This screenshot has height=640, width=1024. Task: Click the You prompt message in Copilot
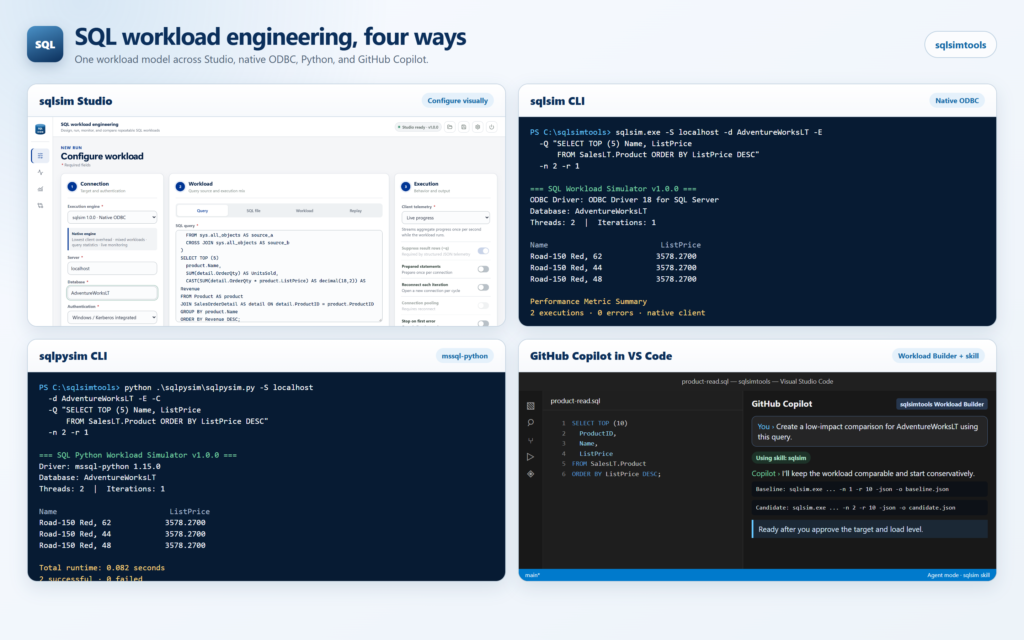[869, 432]
